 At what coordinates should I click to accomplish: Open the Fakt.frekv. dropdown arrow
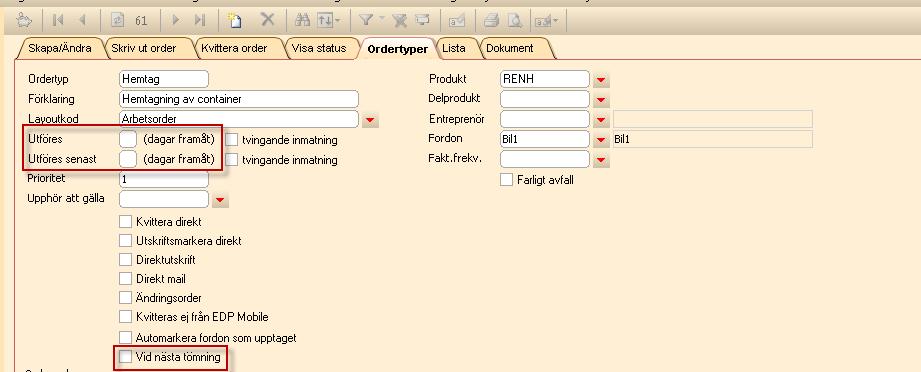[601, 160]
